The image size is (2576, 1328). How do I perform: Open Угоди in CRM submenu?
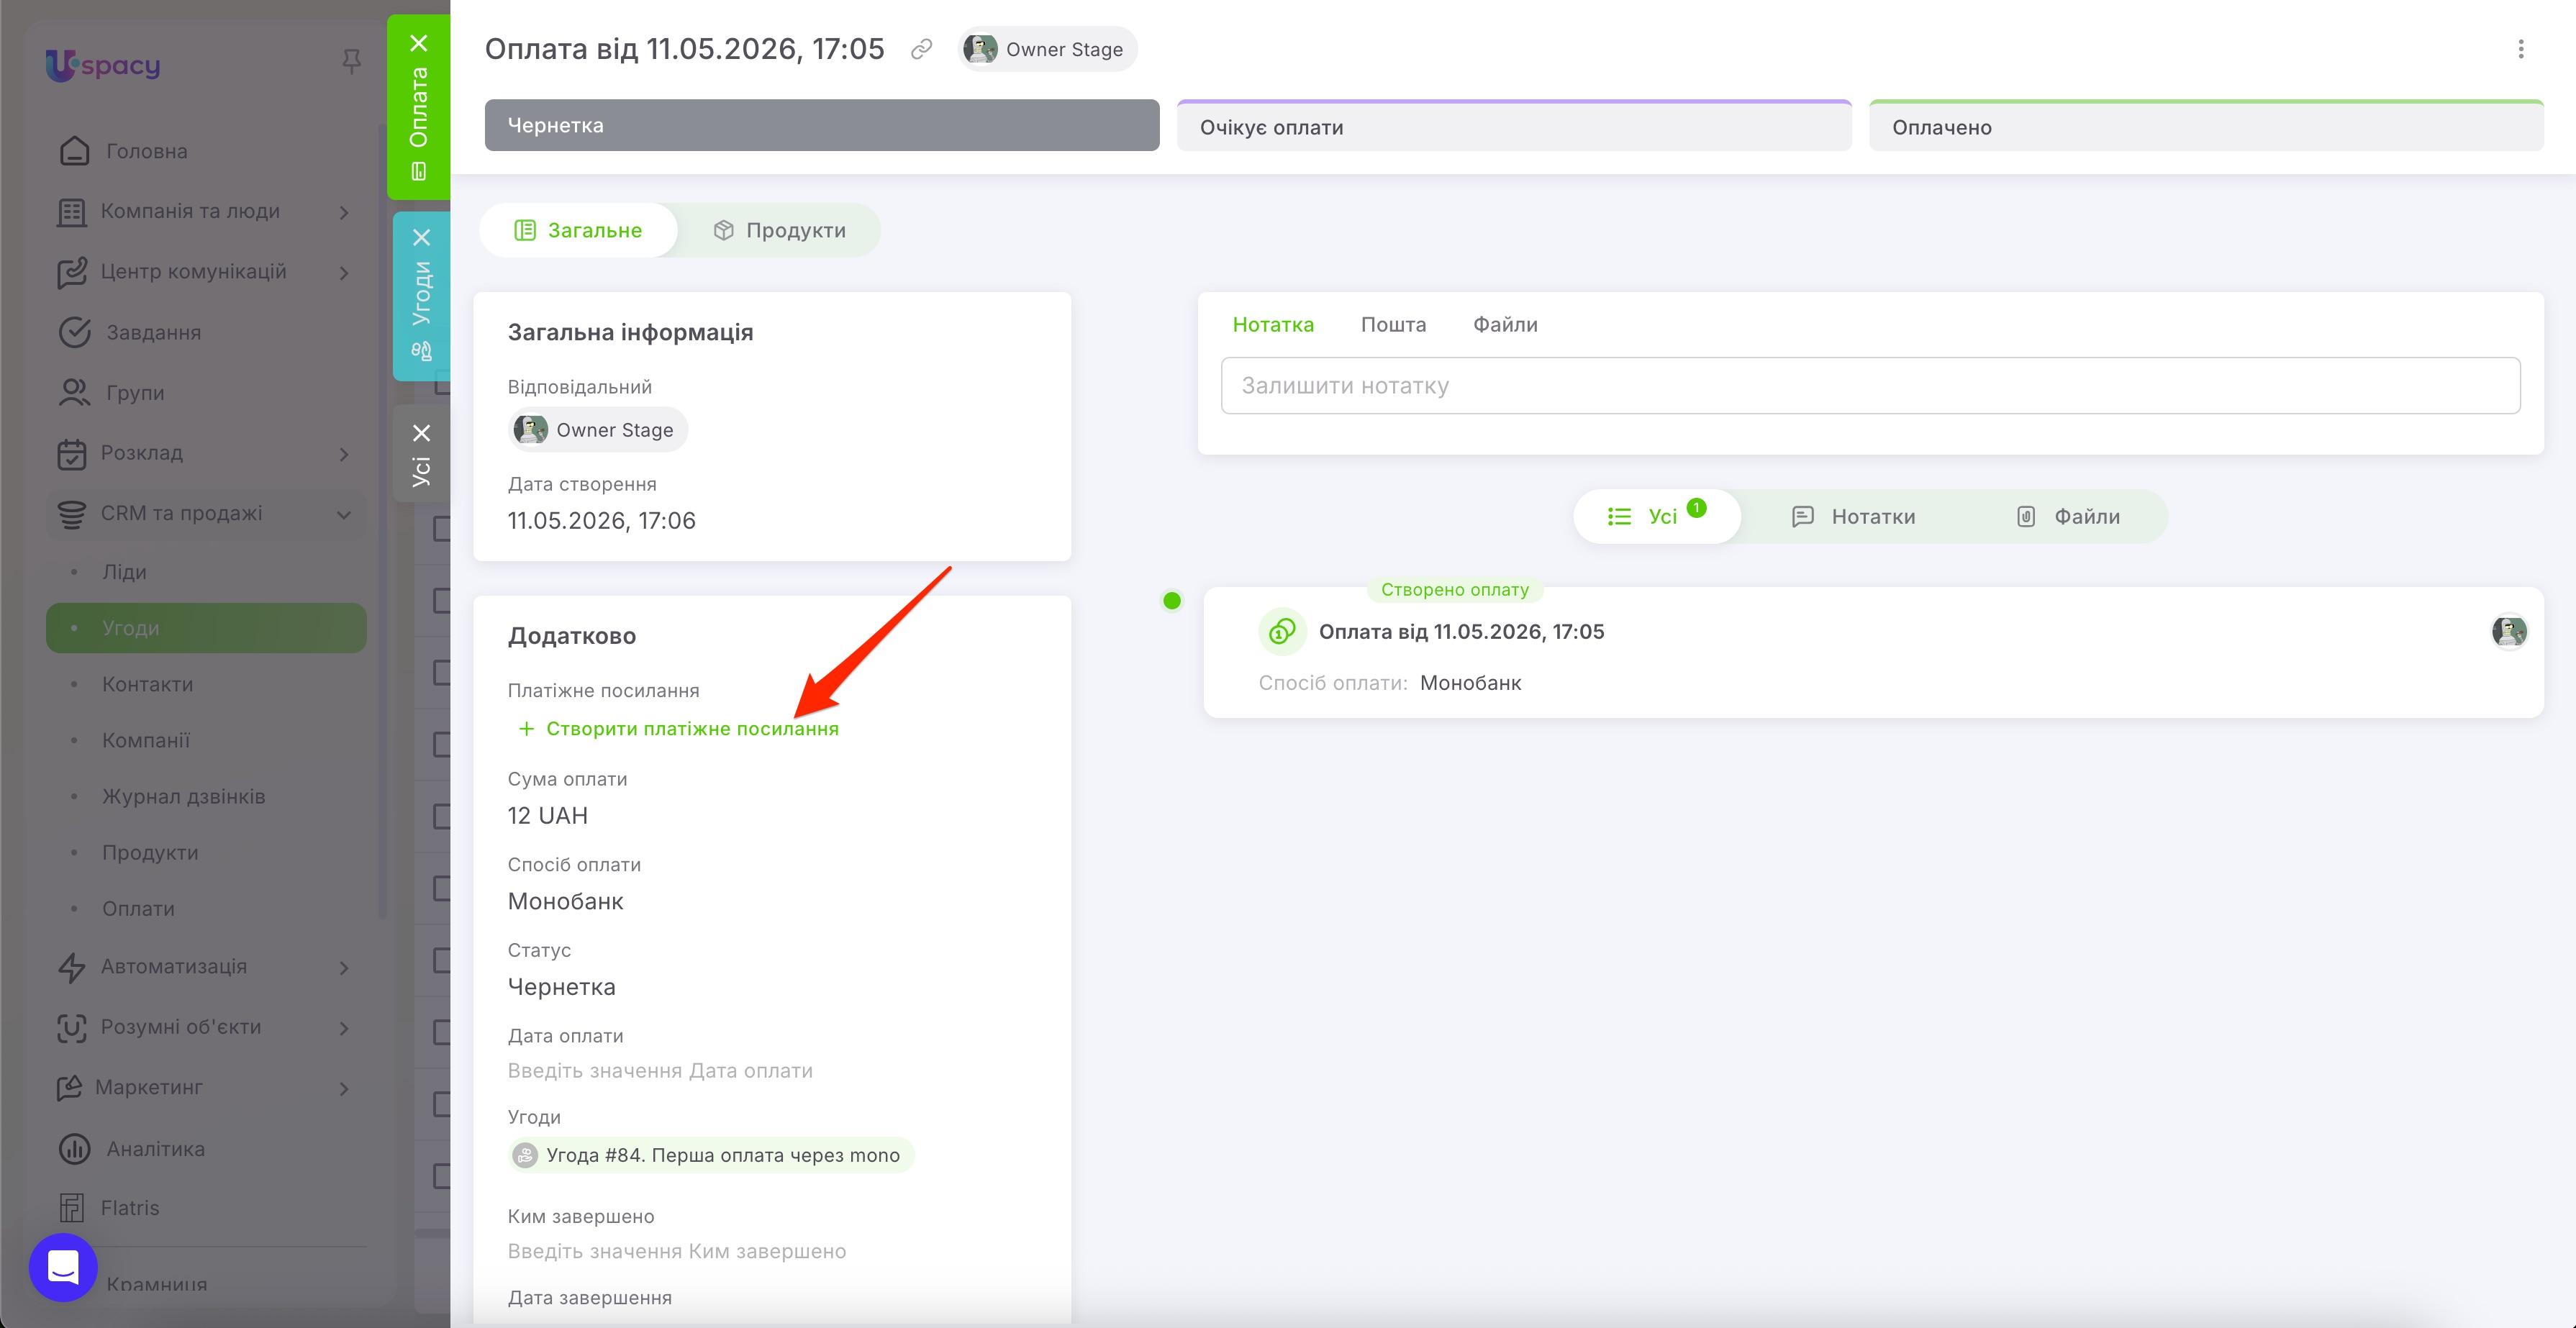point(206,628)
